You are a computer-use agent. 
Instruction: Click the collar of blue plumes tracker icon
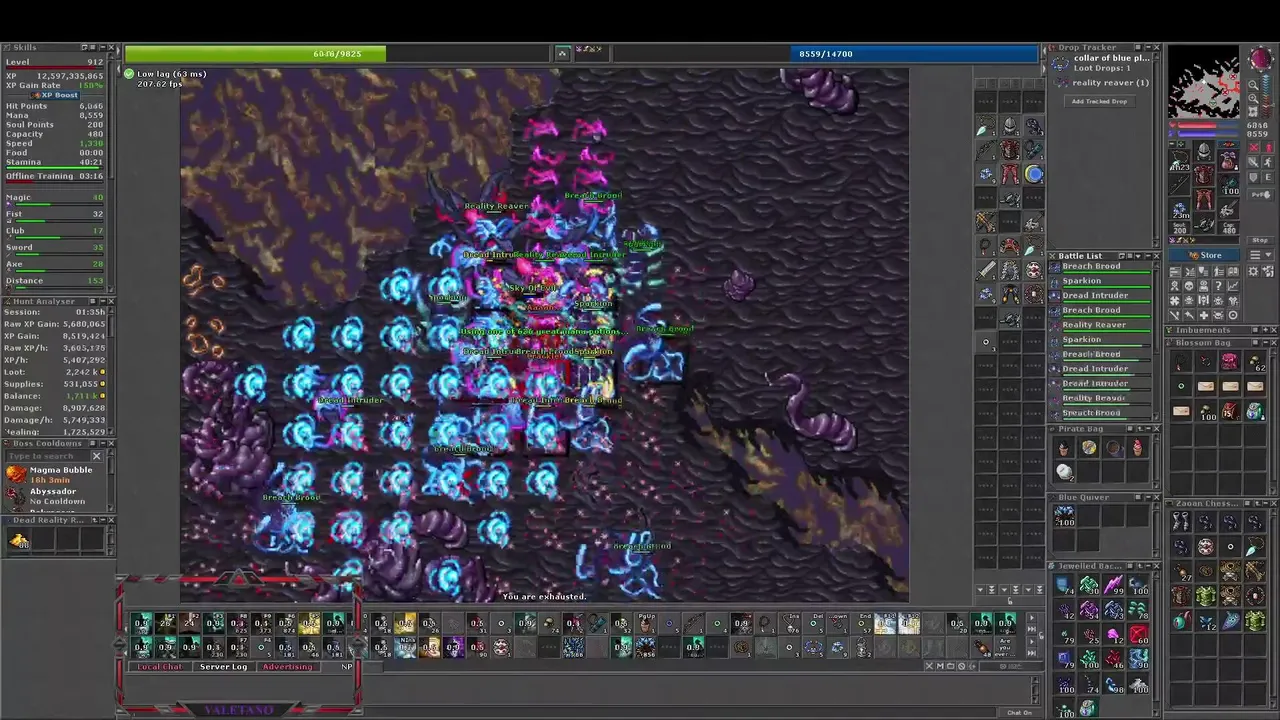coord(1059,63)
